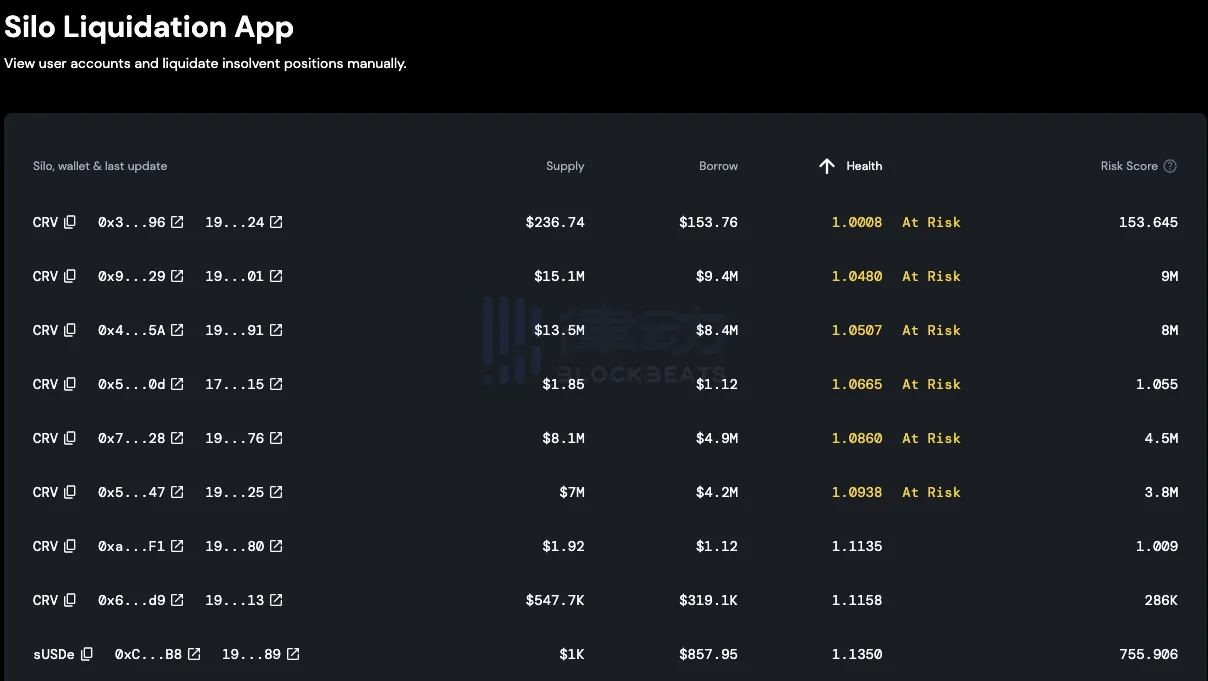The width and height of the screenshot is (1208, 681).
Task: Open external link for wallet 0x9...29
Action: pos(177,276)
